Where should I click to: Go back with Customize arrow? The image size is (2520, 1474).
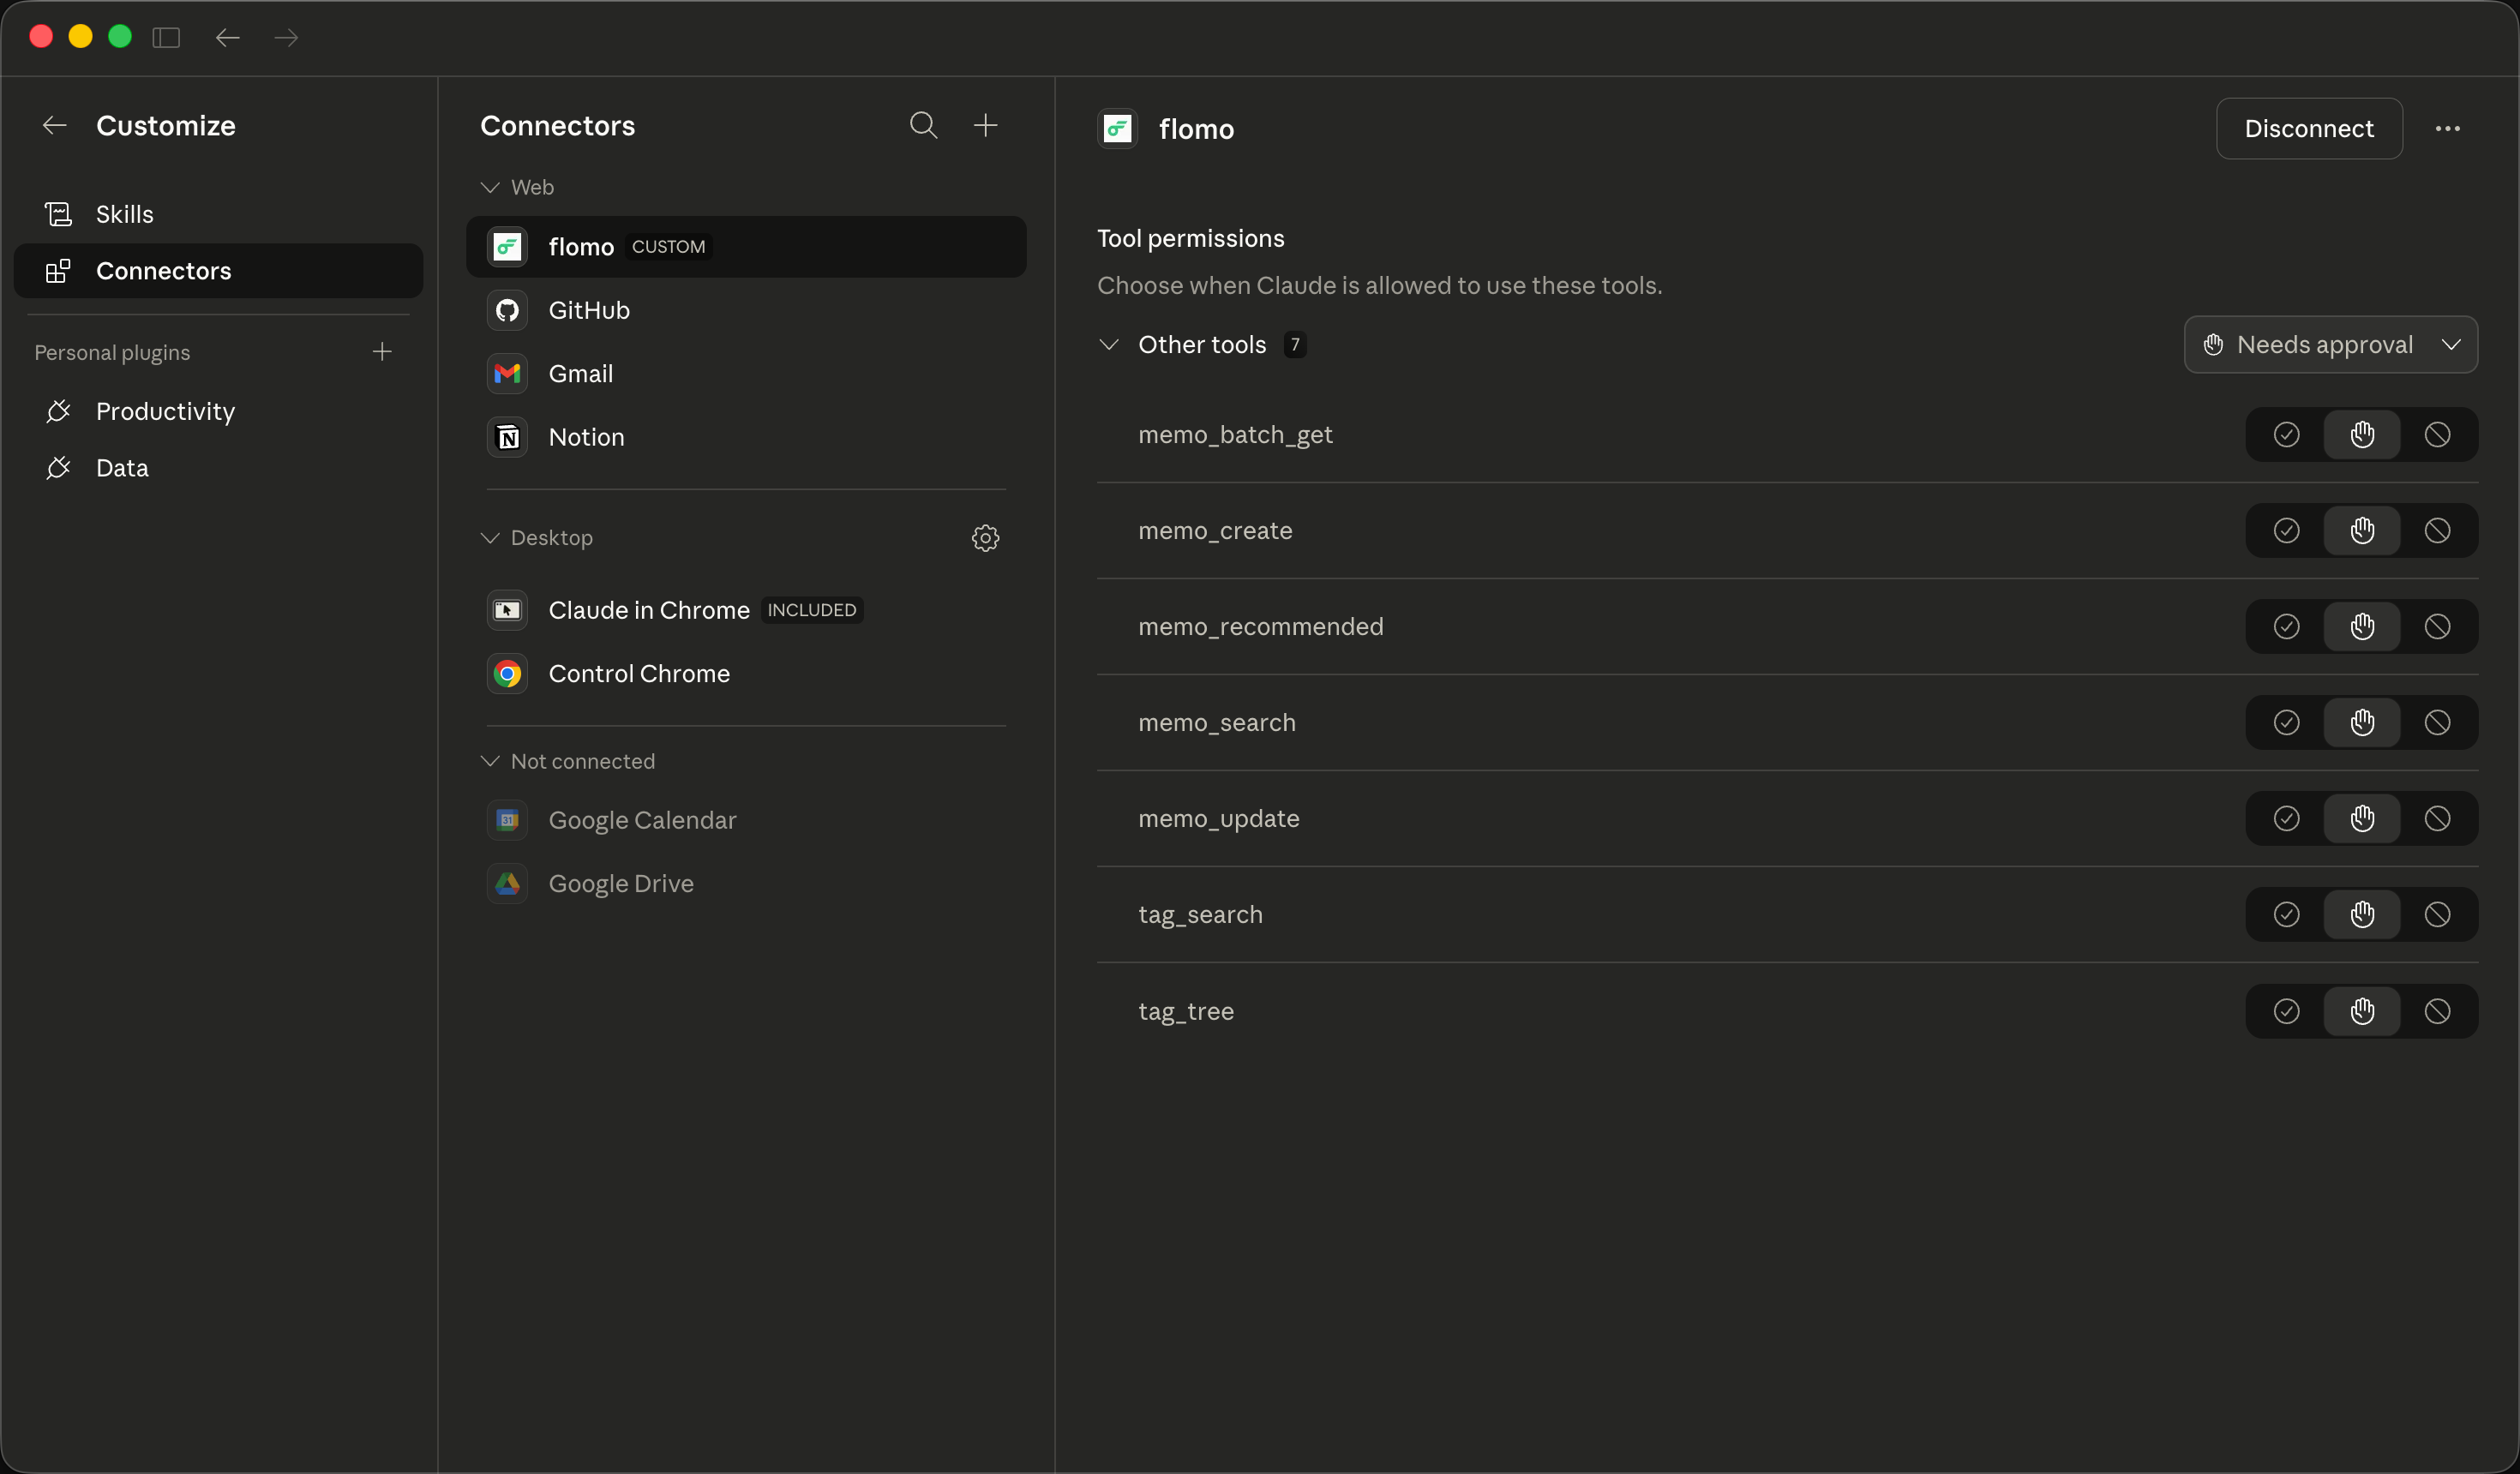pyautogui.click(x=54, y=125)
